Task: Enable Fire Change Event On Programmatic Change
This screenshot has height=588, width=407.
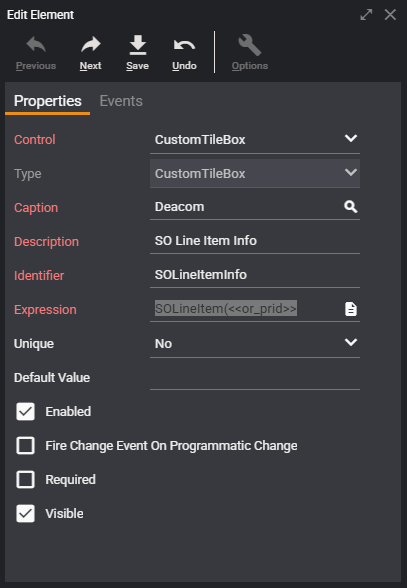Action: 26,446
